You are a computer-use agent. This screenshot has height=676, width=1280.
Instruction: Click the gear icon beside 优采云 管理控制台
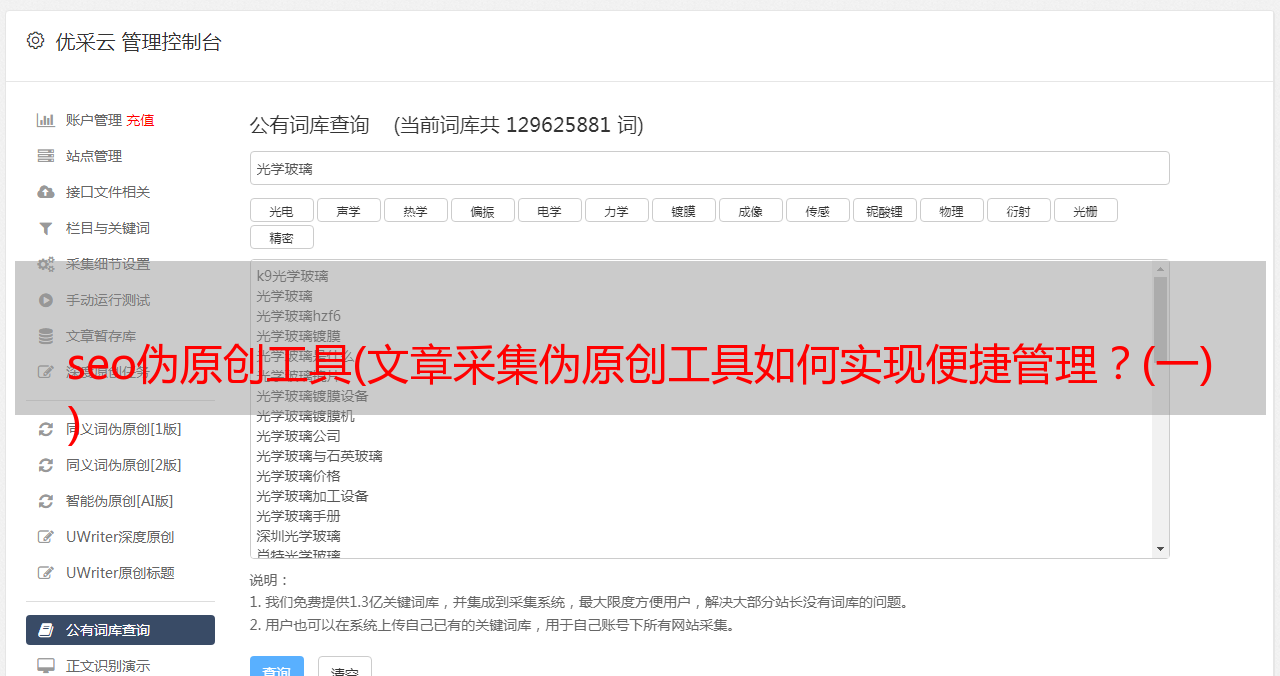pos(36,41)
